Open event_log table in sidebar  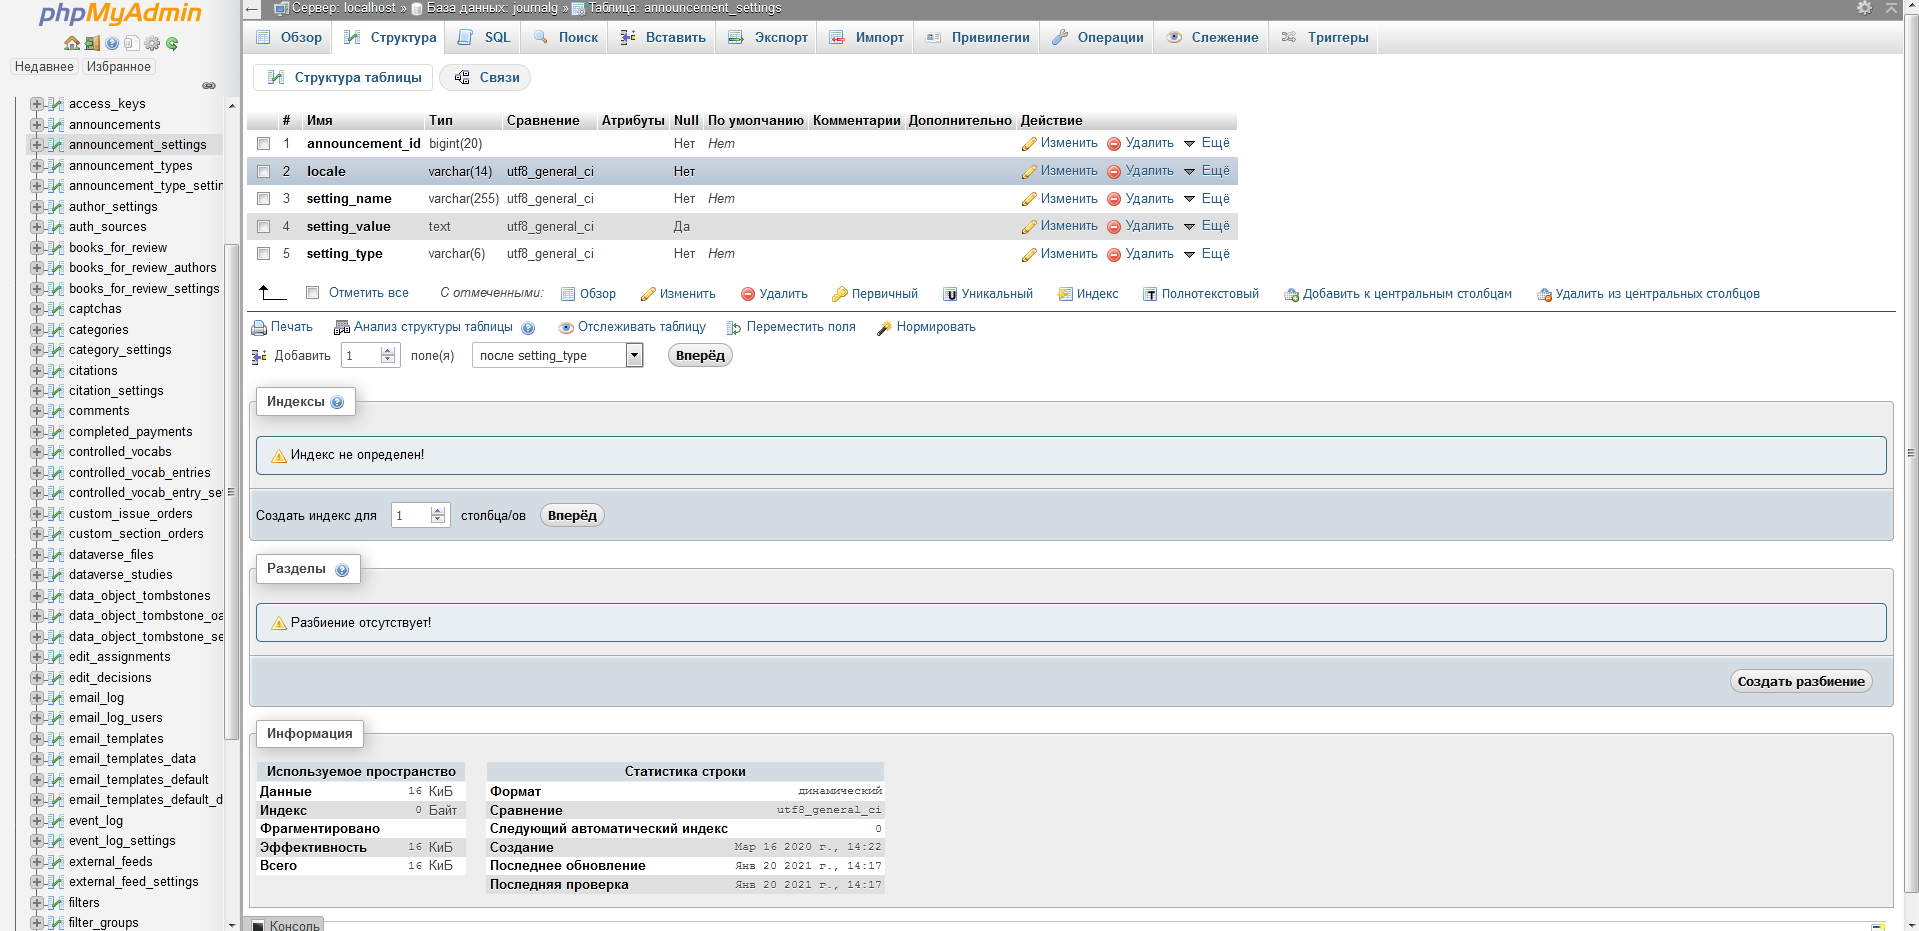(x=96, y=821)
